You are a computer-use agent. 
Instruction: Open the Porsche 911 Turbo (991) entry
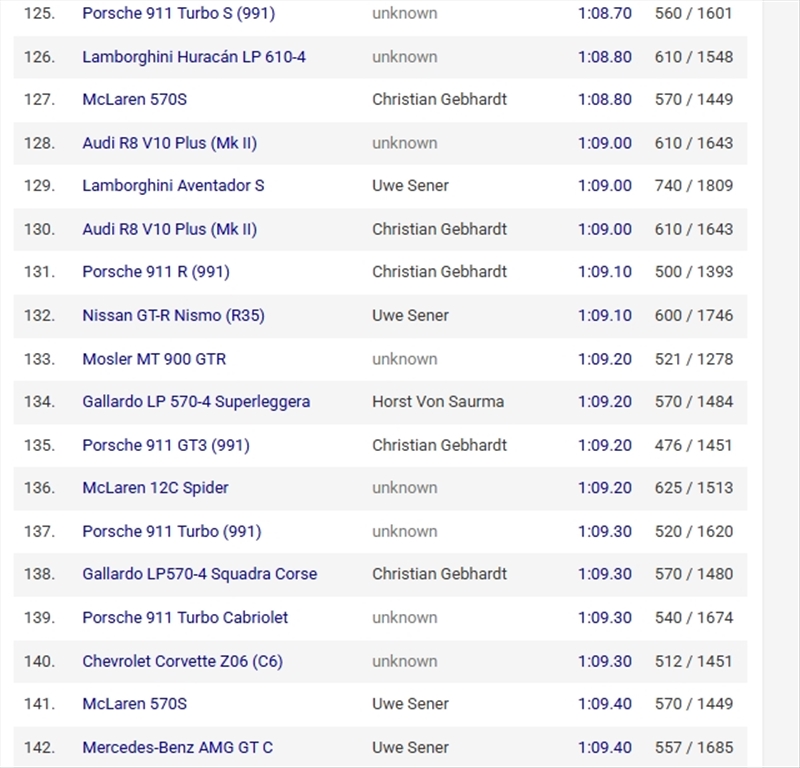(171, 531)
